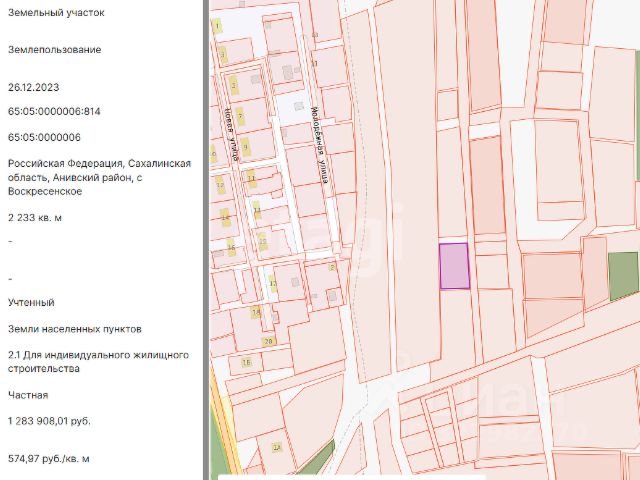This screenshot has width=640, height=480.
Task: Click the 'Молодёжная улица' street label on map
Action: pos(320,145)
